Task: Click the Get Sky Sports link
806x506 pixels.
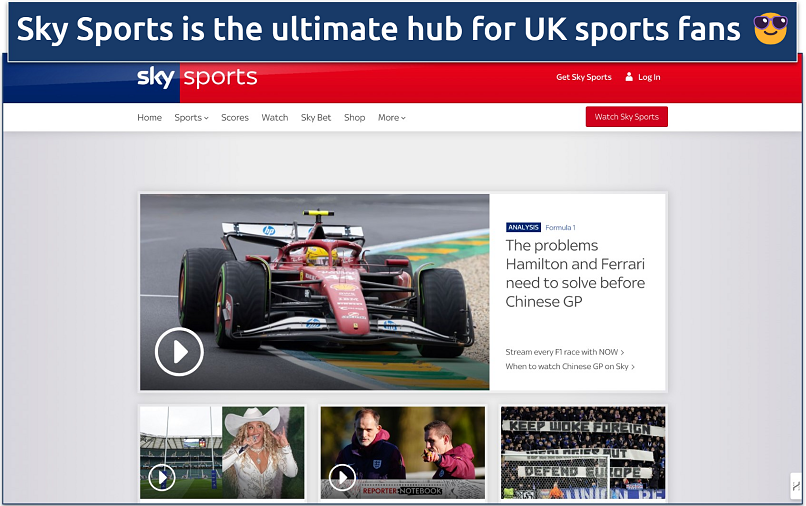Action: tap(584, 77)
